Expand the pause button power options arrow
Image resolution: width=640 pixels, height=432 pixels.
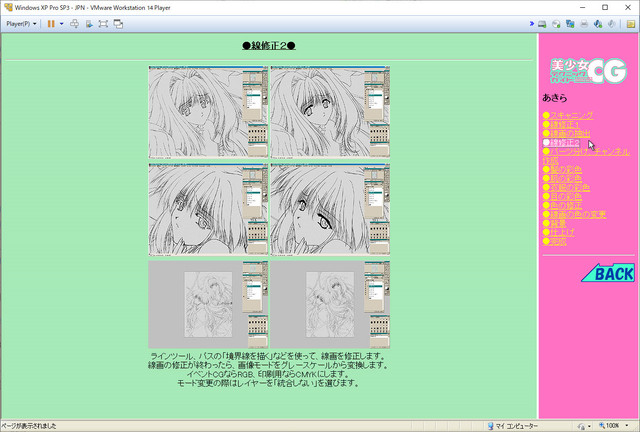coord(62,24)
